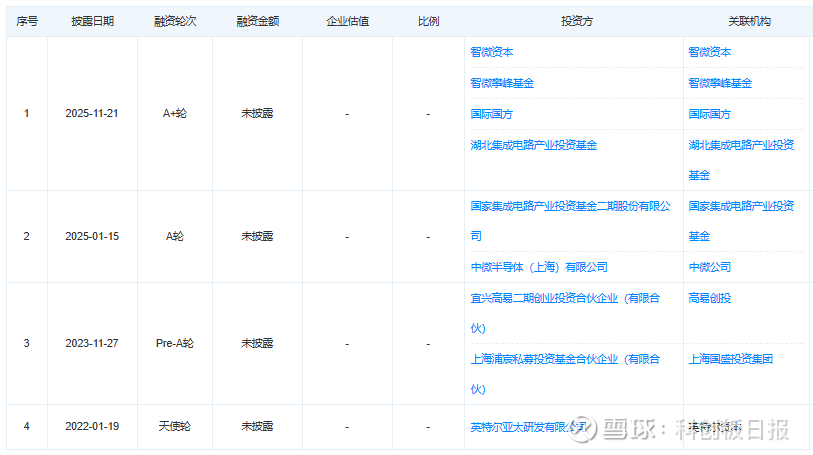Image resolution: width=813 pixels, height=455 pixels.
Task: Select 未披露 amount in the 2025-11-21 row
Action: [x=257, y=113]
